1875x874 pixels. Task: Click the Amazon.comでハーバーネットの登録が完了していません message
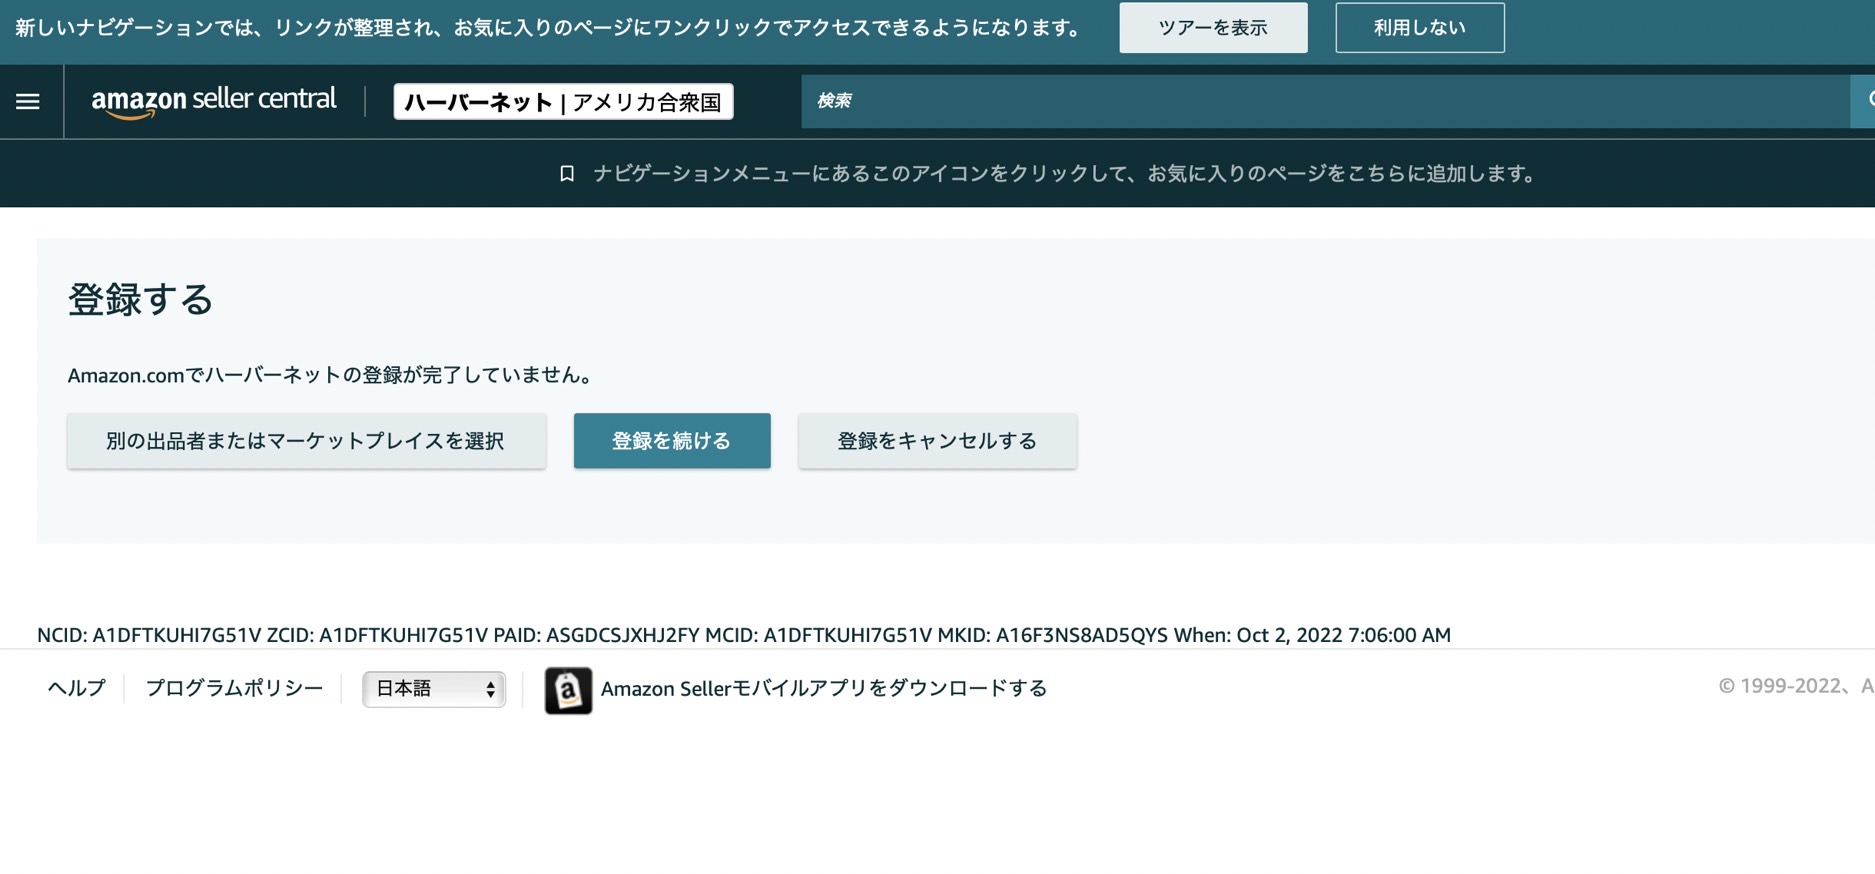pos(333,375)
